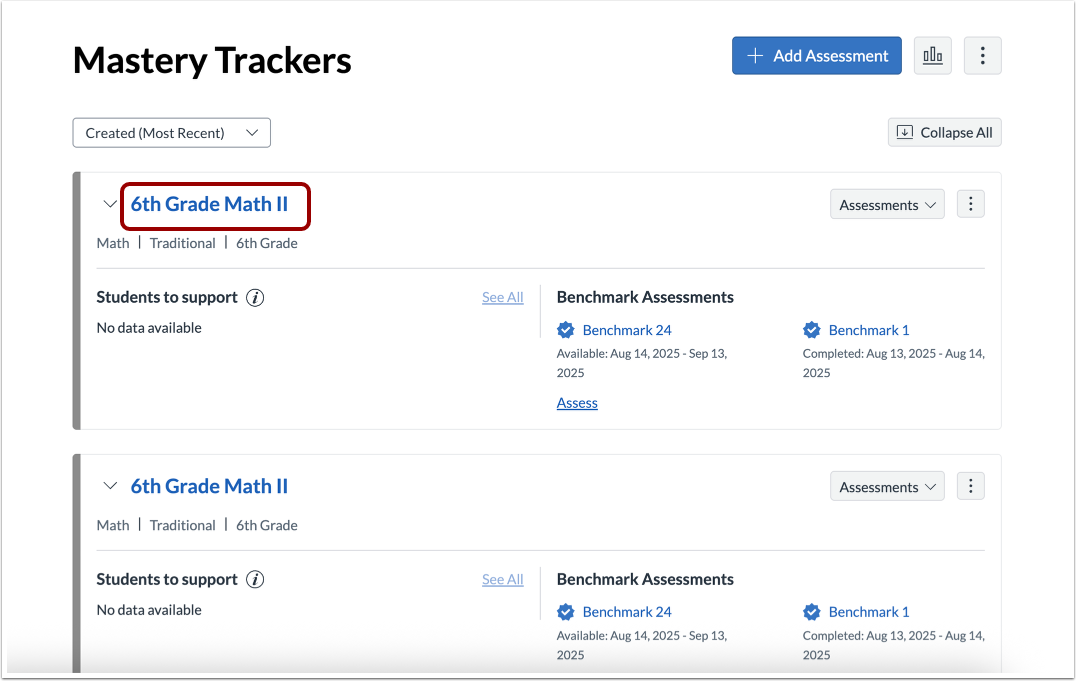This screenshot has width=1076, height=681.
Task: Click the Collapse All button
Action: click(x=944, y=132)
